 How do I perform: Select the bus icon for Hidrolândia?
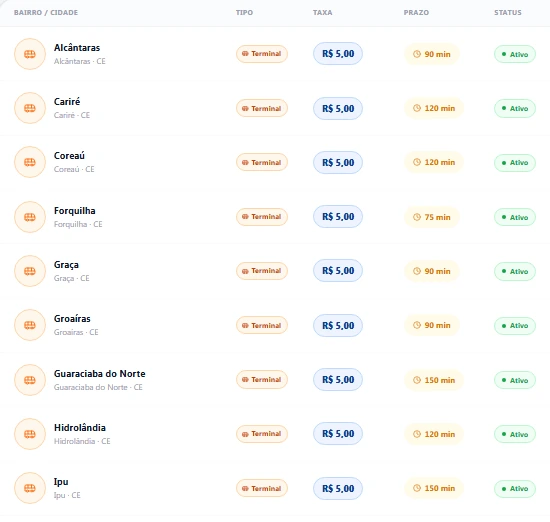point(30,434)
